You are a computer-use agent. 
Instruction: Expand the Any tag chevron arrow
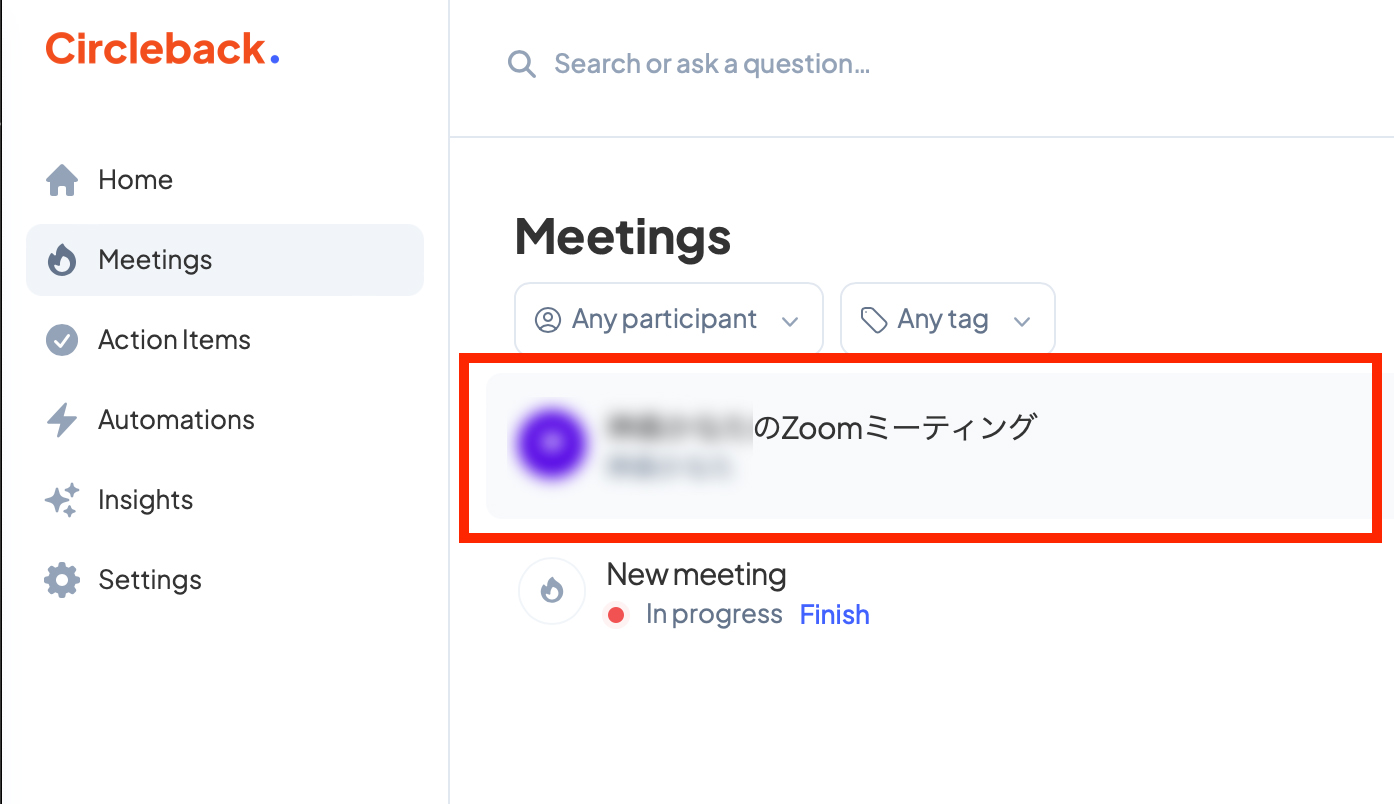[1021, 321]
